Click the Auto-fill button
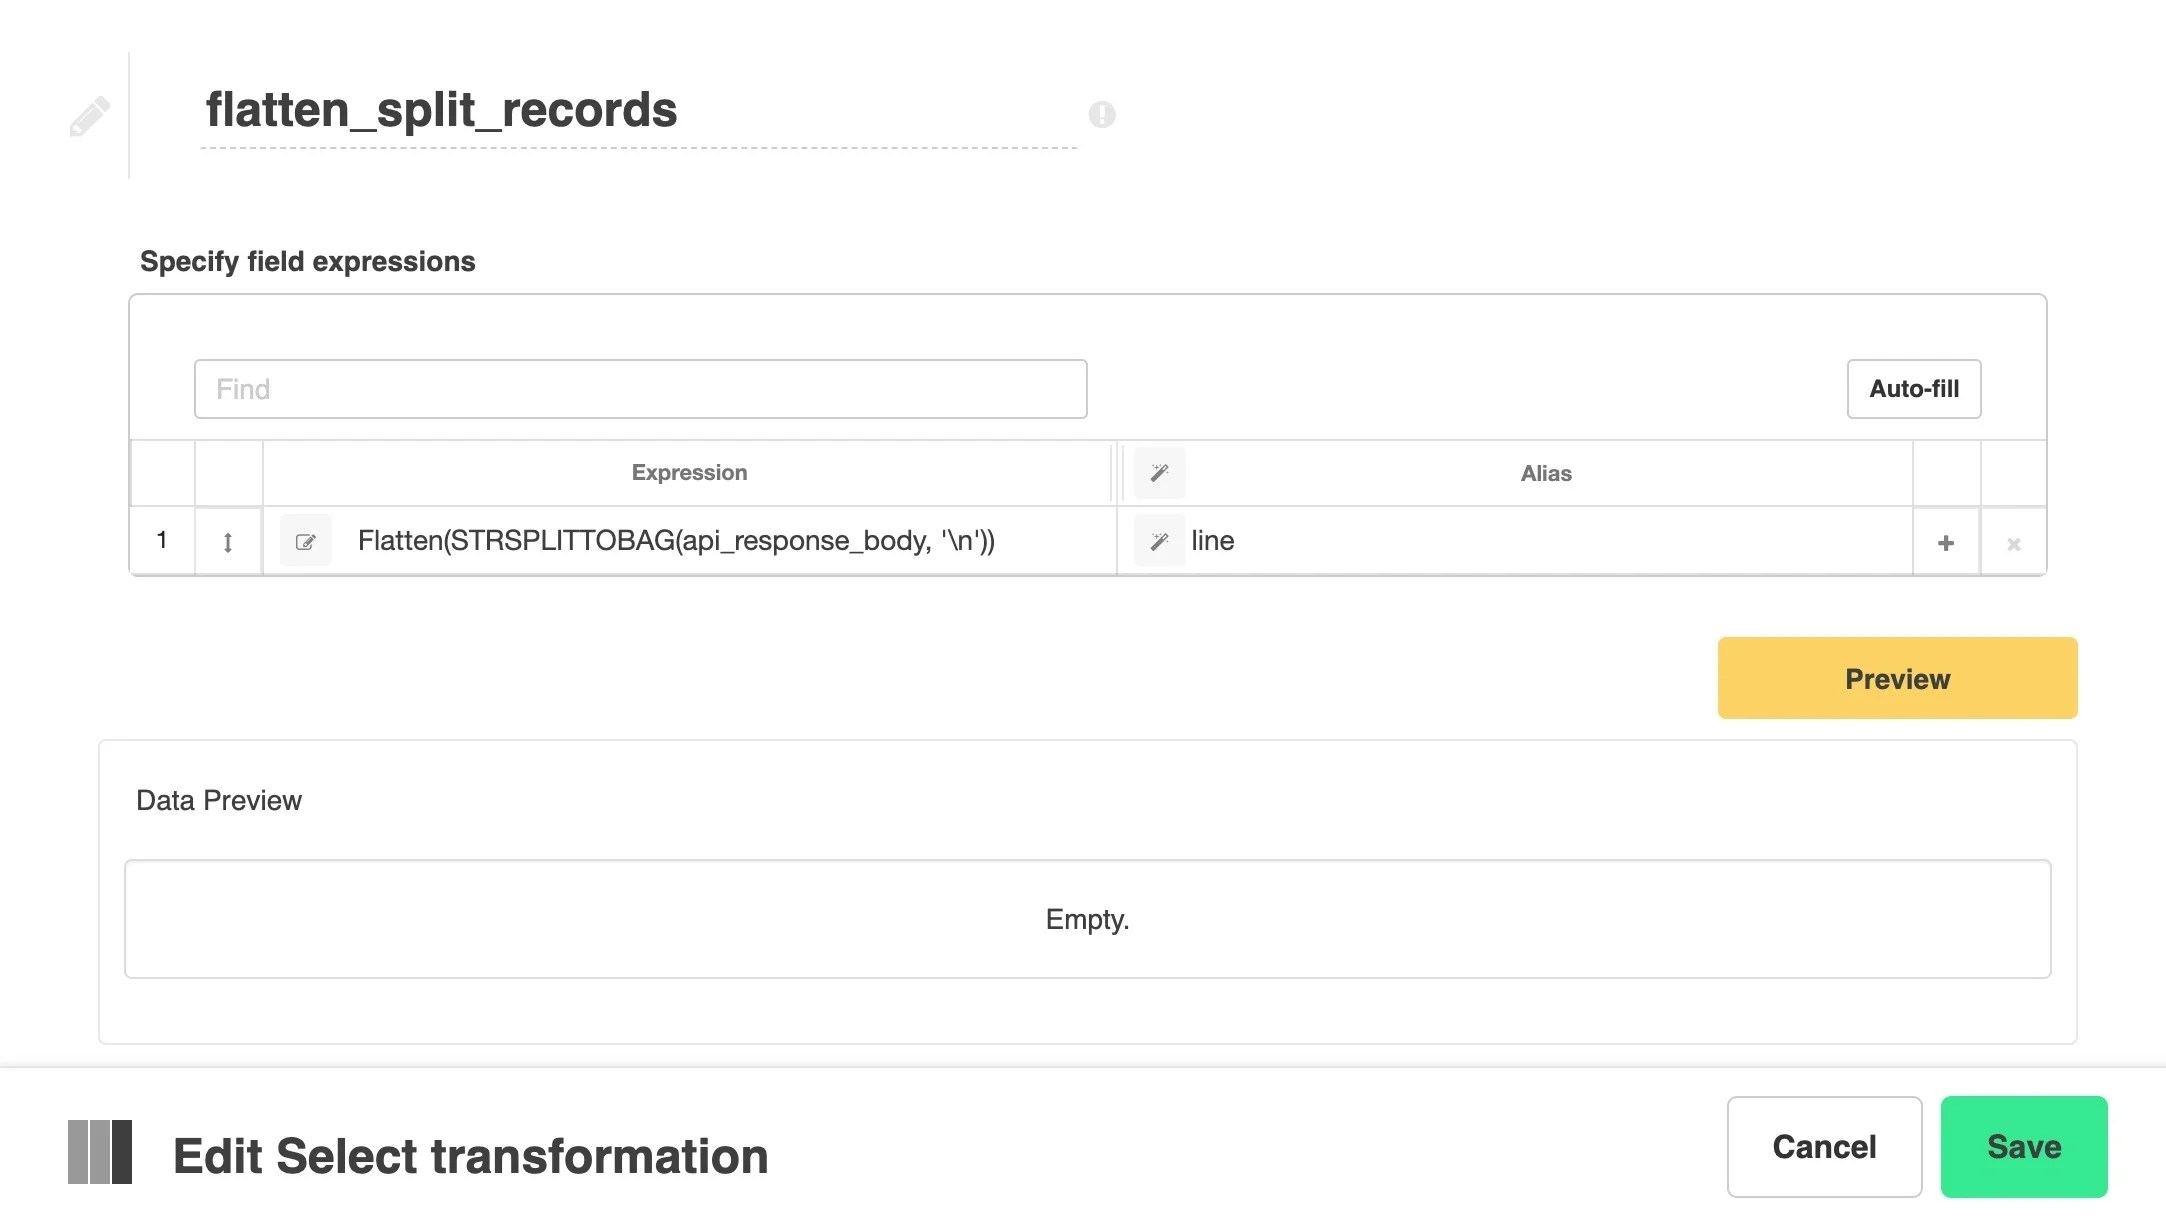Image resolution: width=2166 pixels, height=1220 pixels. [x=1913, y=389]
